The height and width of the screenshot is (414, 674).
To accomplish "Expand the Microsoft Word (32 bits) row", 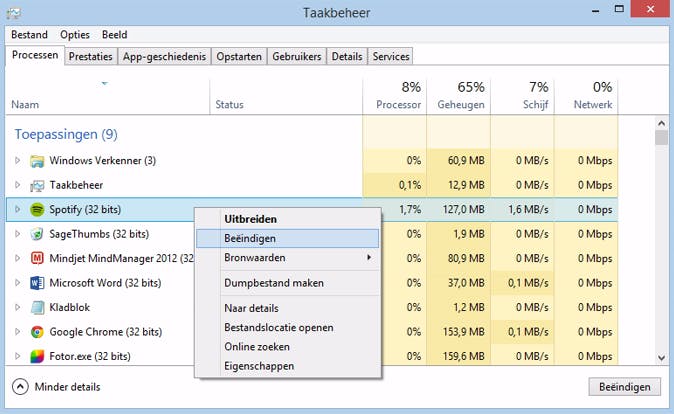I will (17, 282).
